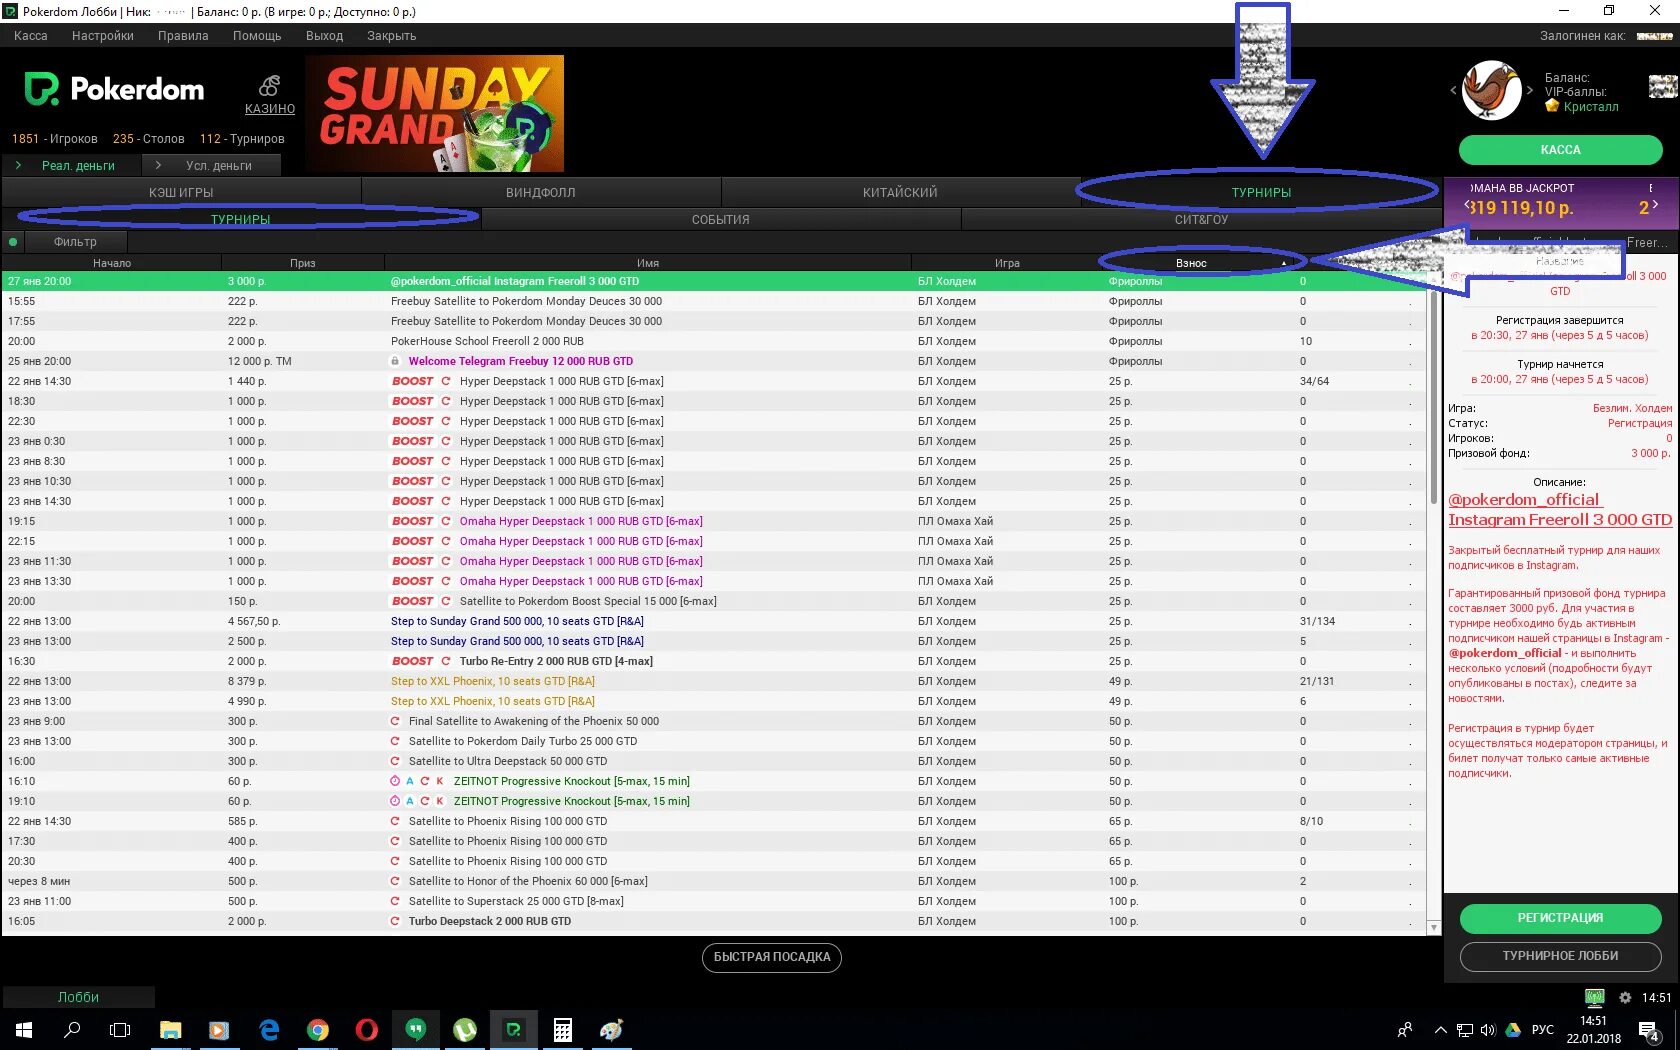
Task: Click the green КАССА button
Action: click(1560, 150)
